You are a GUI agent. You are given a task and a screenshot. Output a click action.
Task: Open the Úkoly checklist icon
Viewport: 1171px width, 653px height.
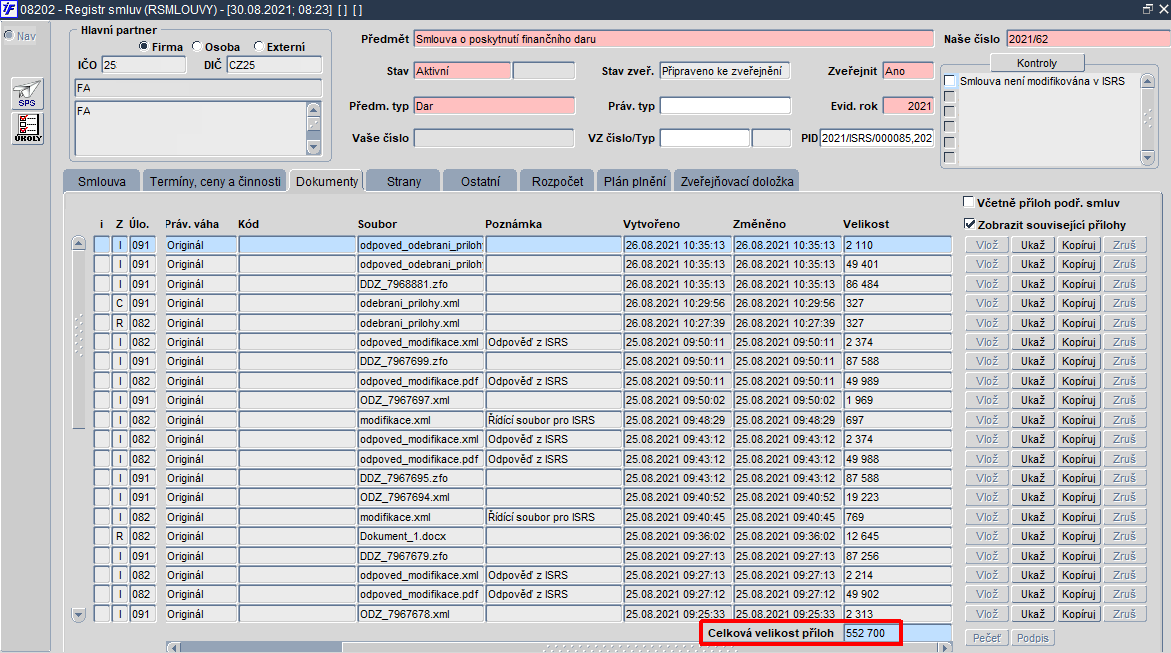click(x=27, y=128)
